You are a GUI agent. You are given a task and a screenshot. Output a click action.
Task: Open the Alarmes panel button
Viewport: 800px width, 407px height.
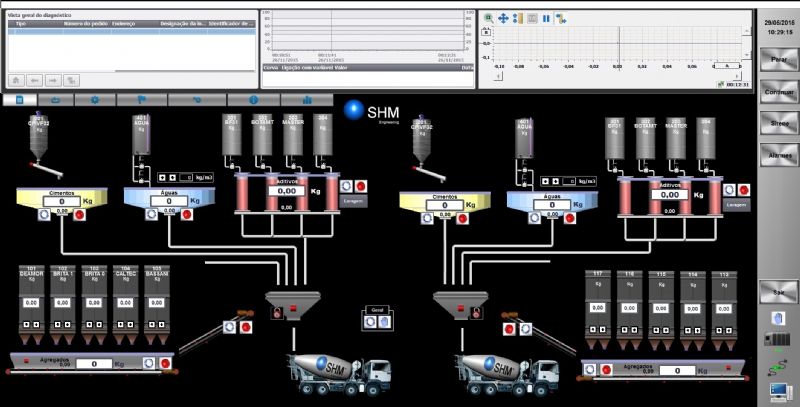pos(778,155)
